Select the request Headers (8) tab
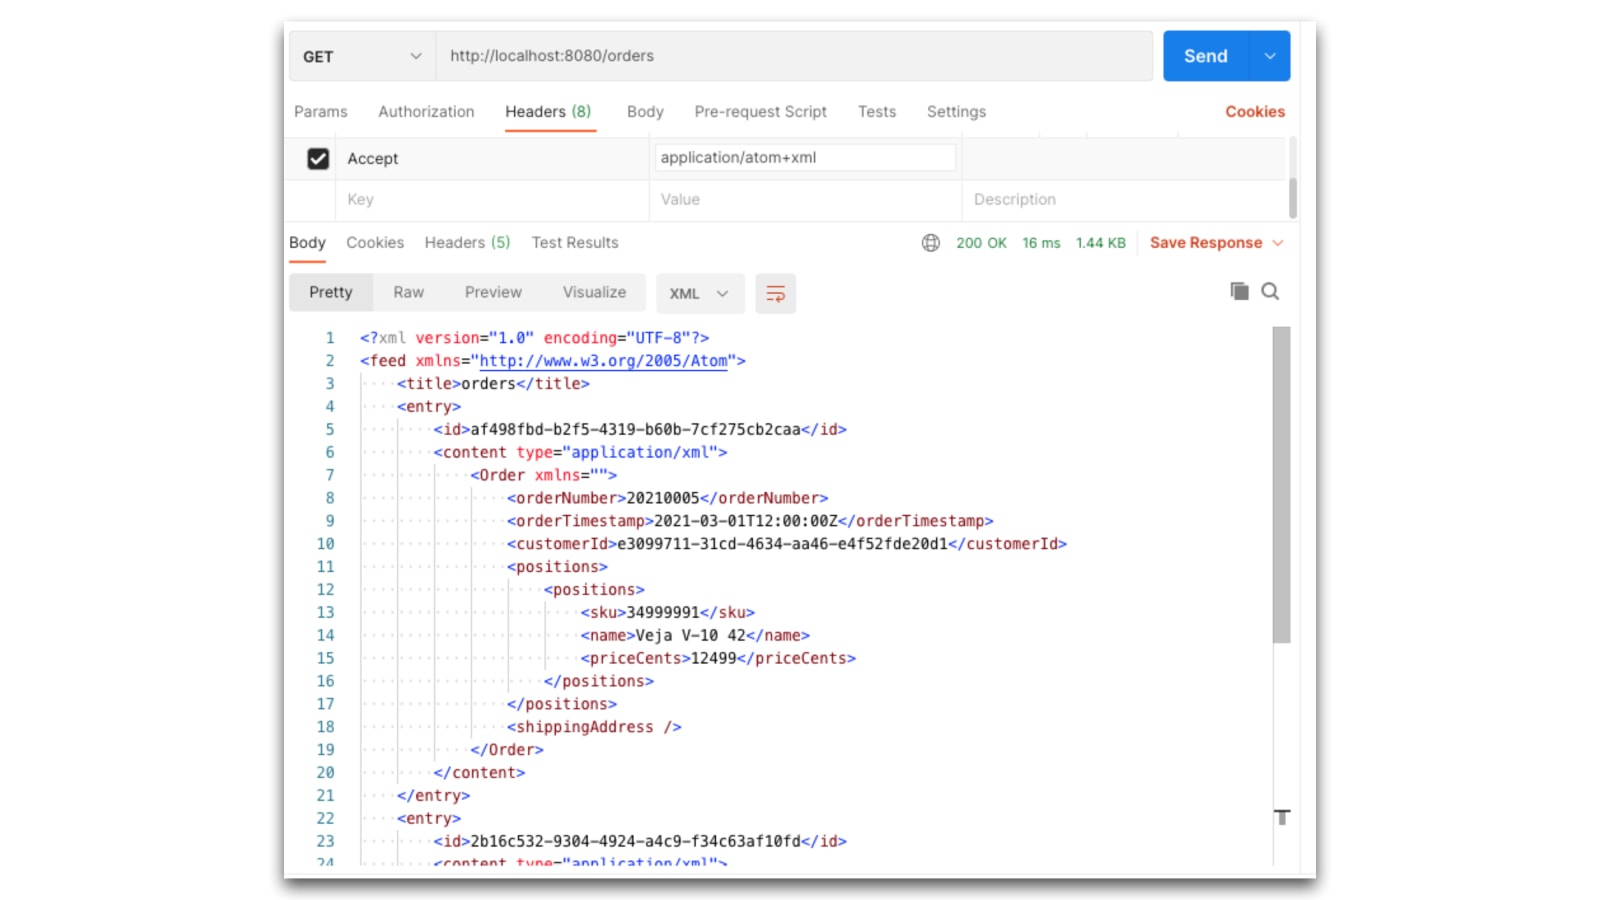1600x900 pixels. click(x=548, y=112)
